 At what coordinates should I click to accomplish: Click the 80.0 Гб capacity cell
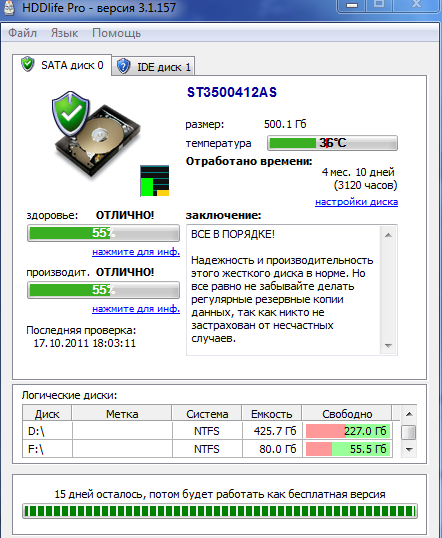272,449
